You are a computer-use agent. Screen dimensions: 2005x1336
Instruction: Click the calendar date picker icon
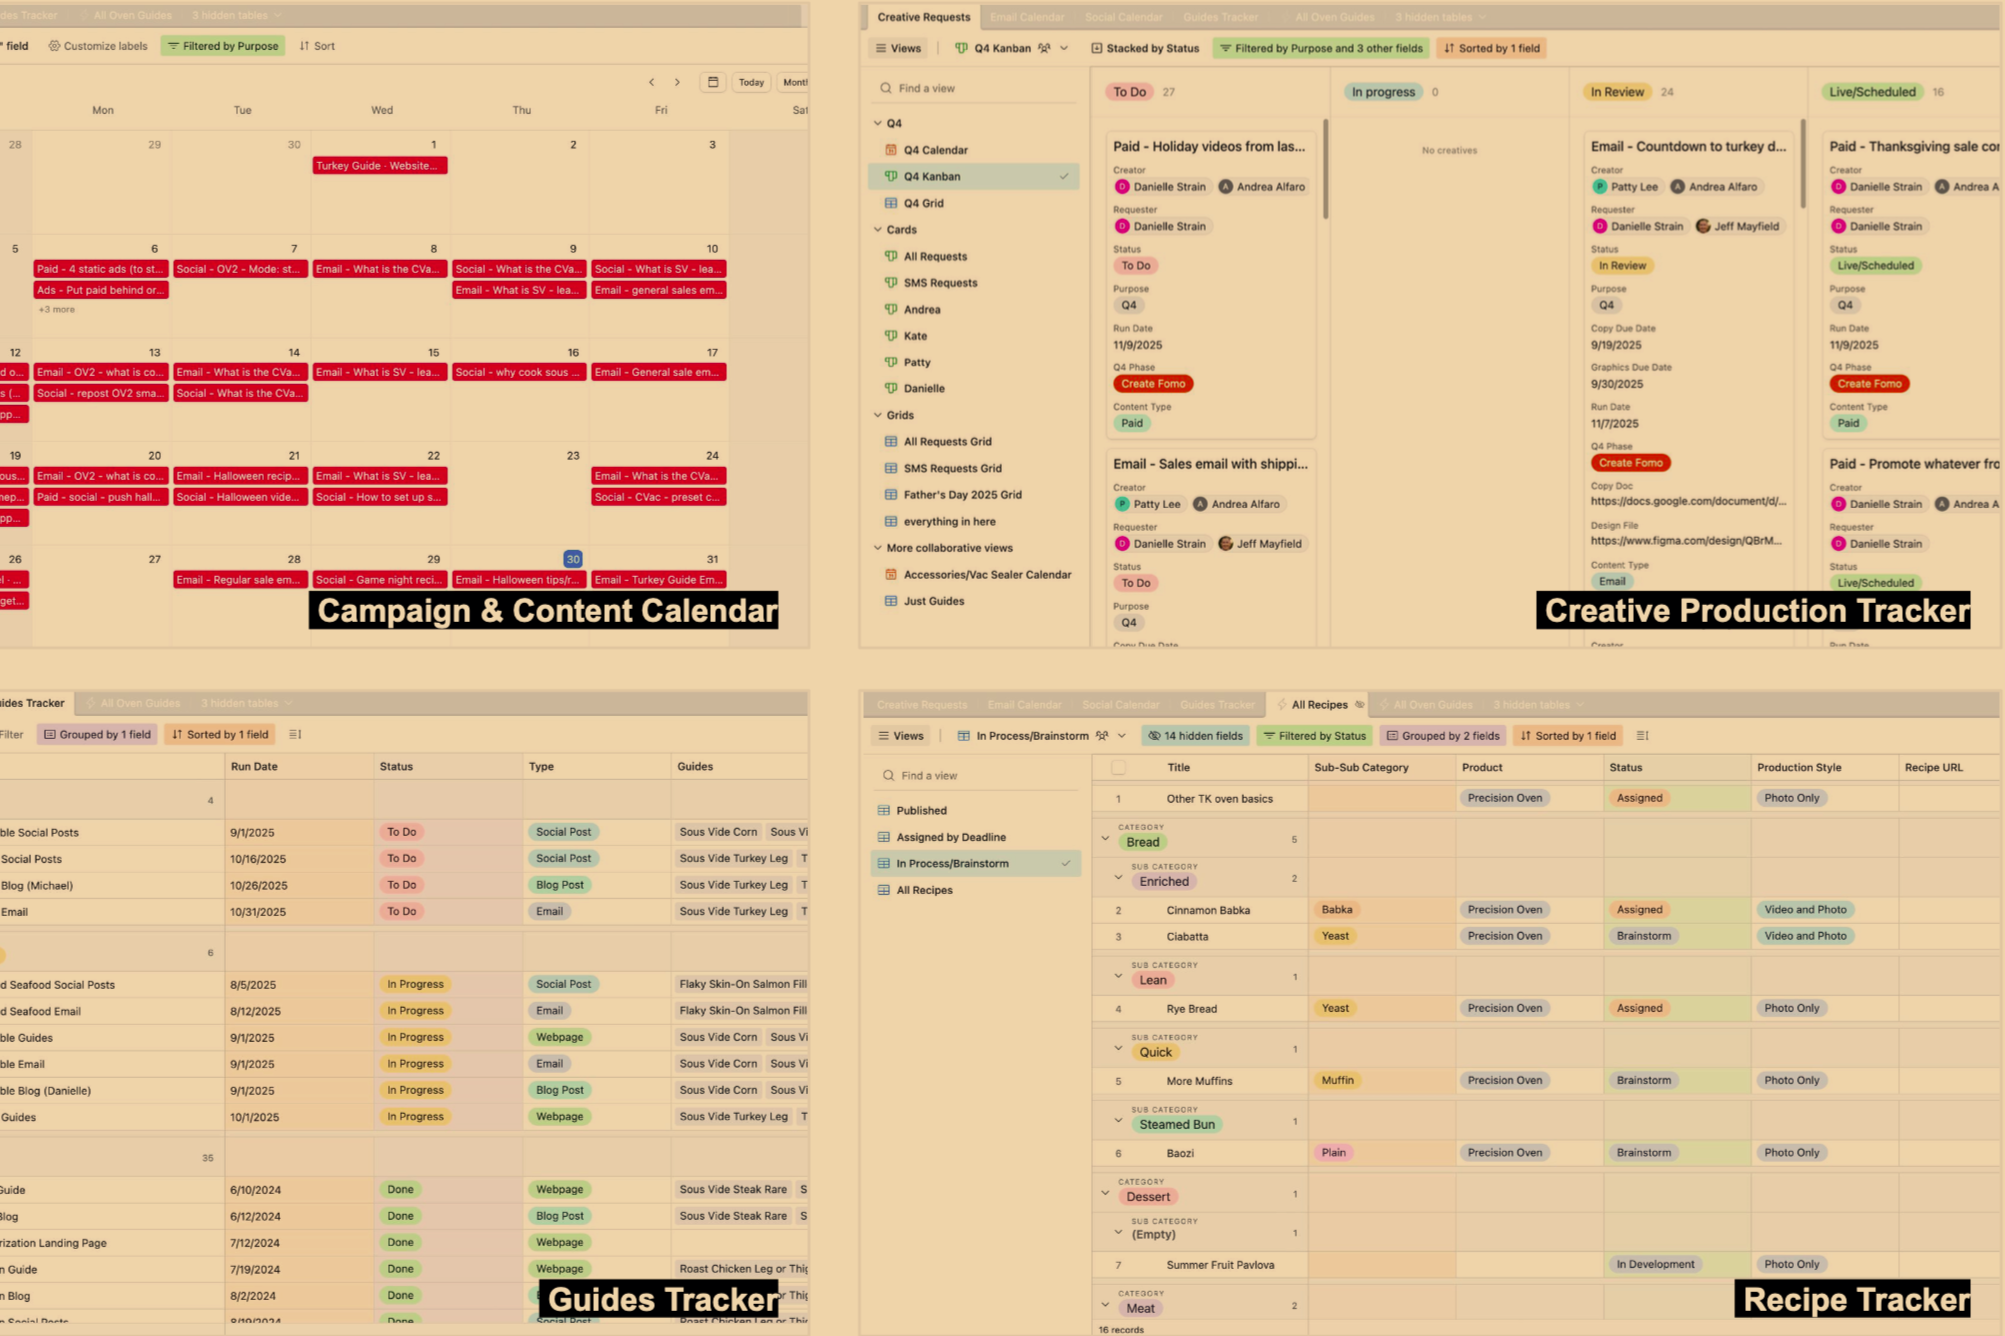[x=712, y=82]
